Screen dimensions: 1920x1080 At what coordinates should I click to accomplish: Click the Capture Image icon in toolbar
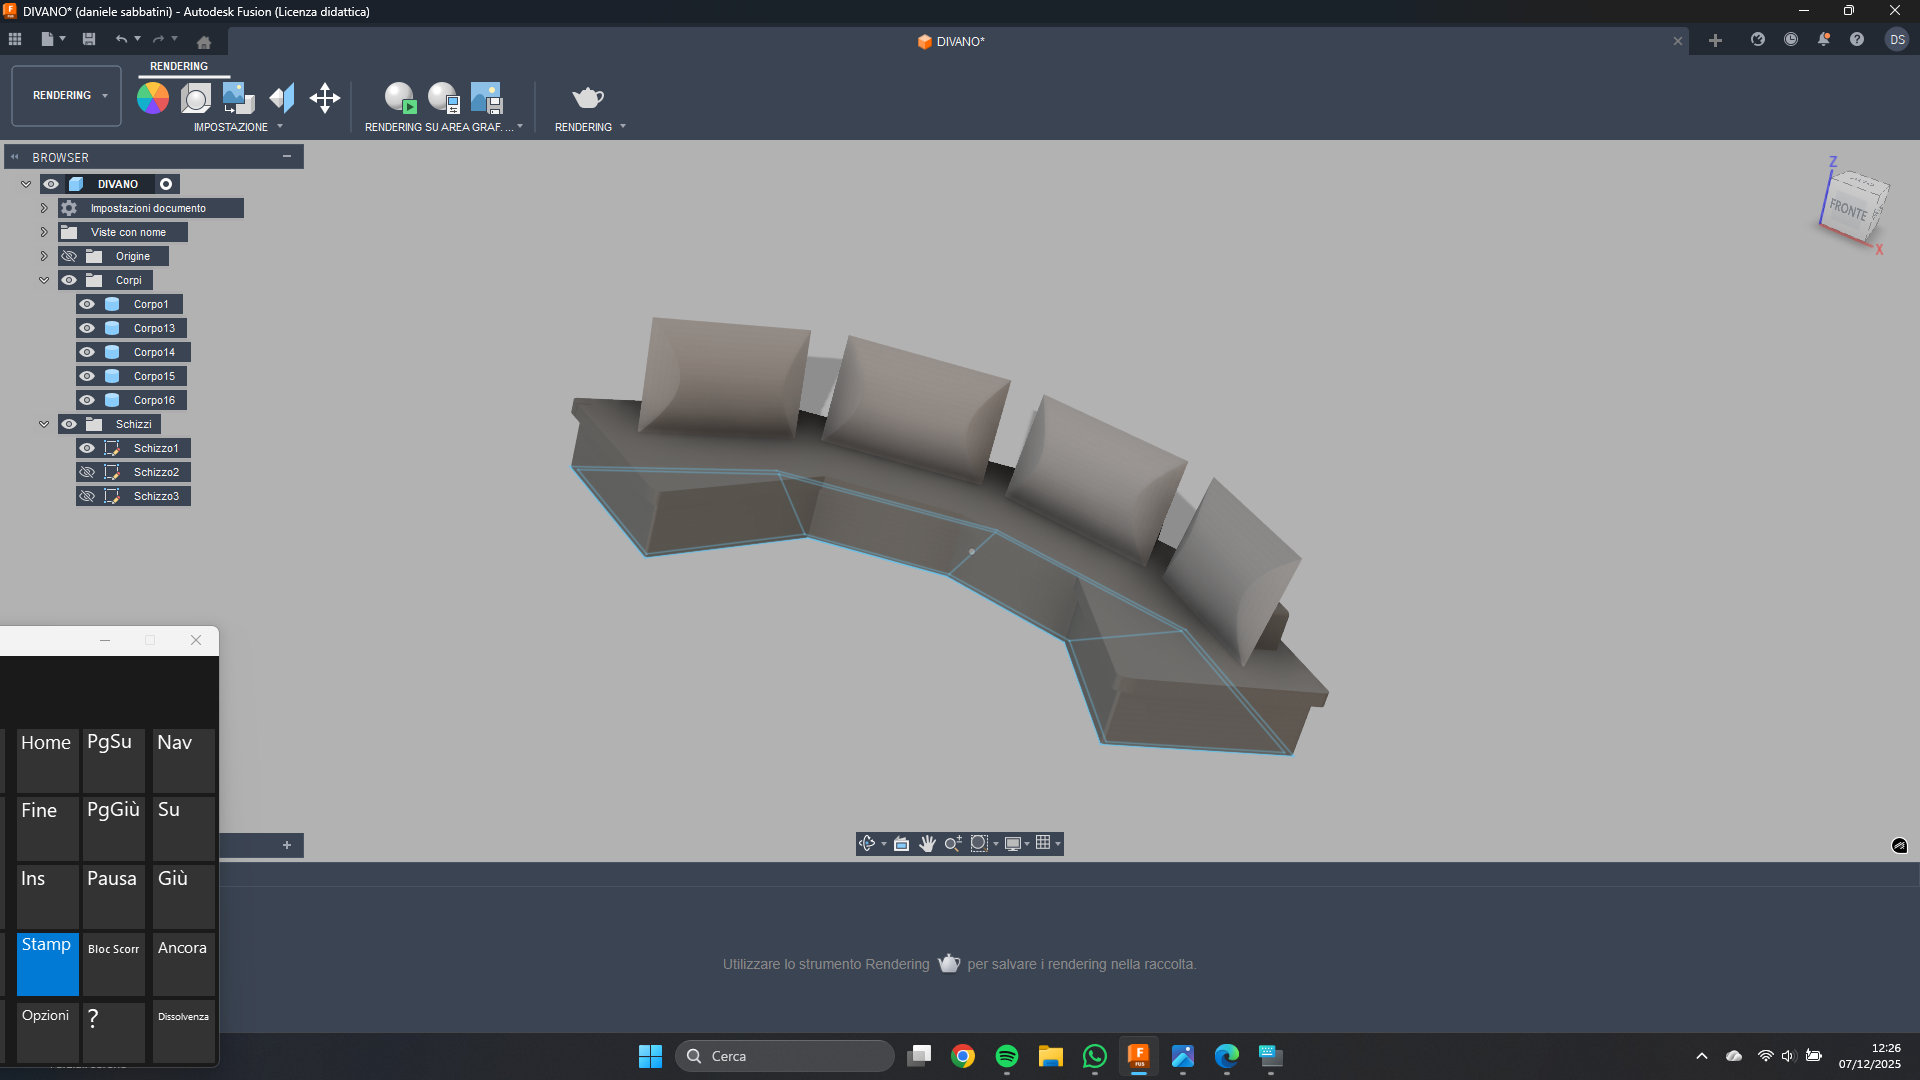click(x=486, y=98)
